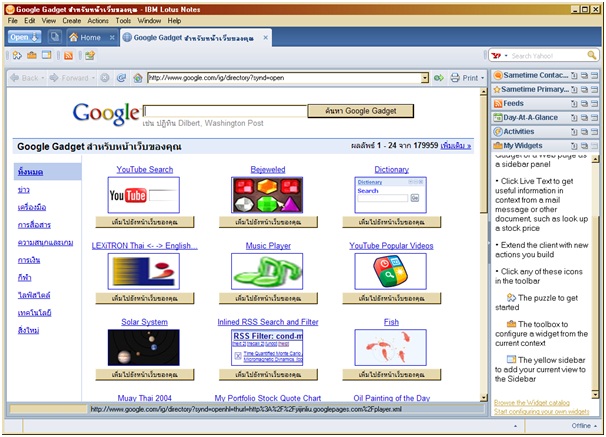Stop page loading with the stop icon
Viewport: 606px width, 437px height.
105,78
